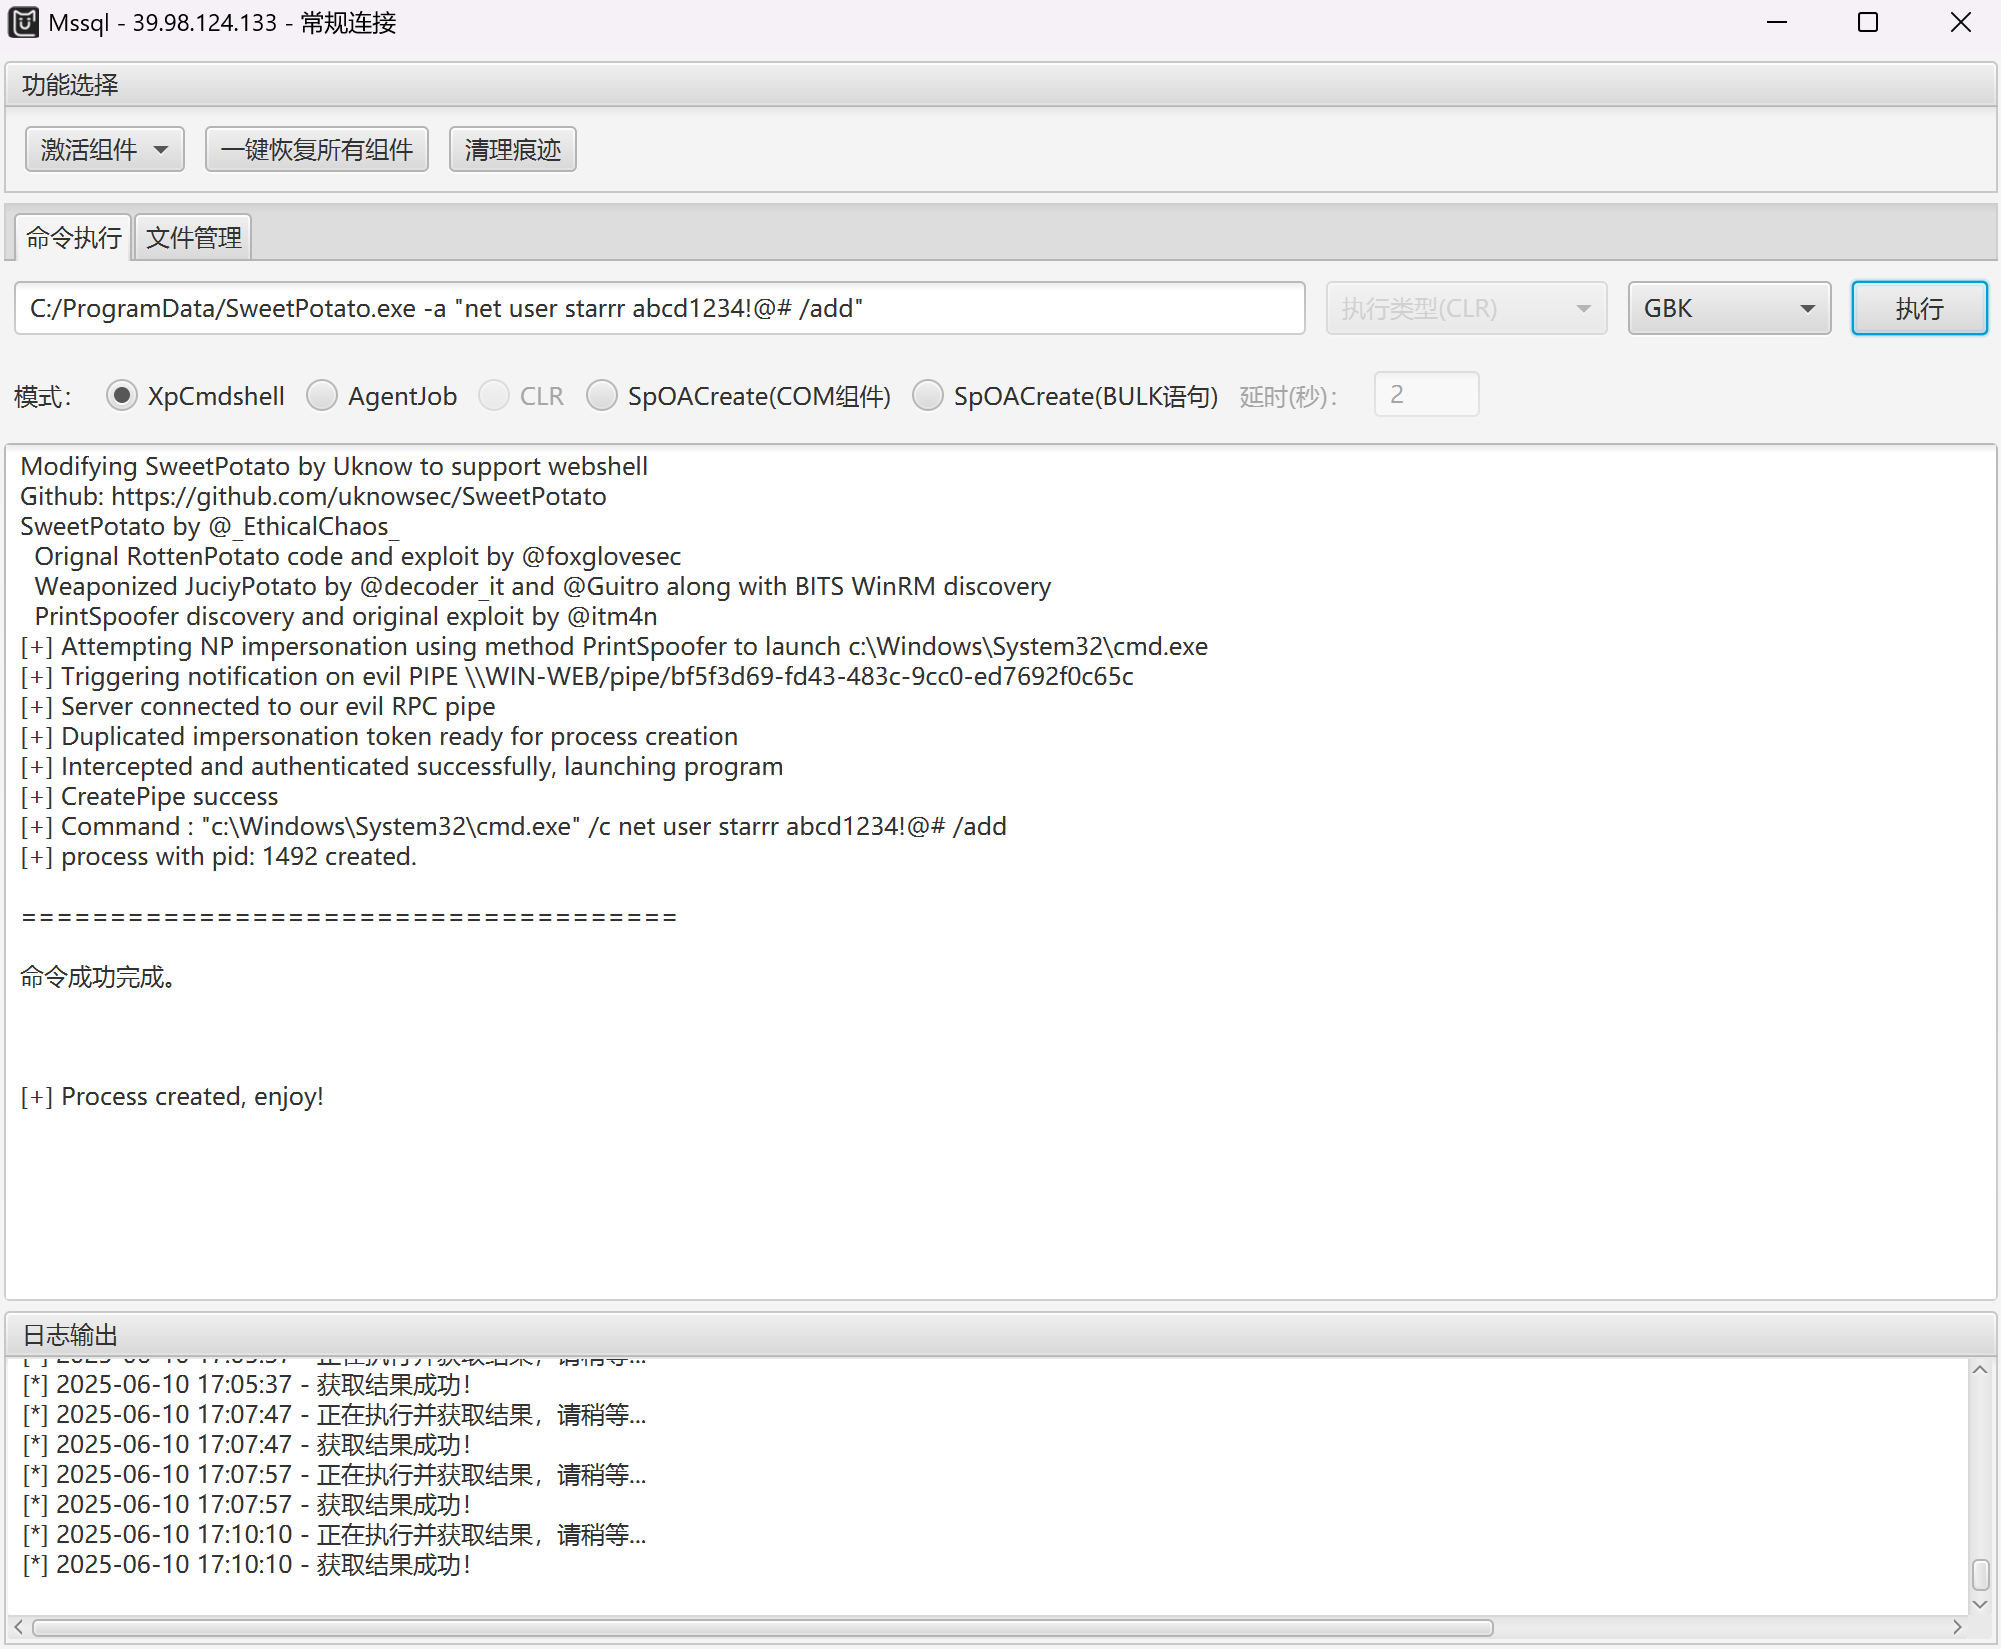Click the log panel scroll-up arrow
The width and height of the screenshot is (2001, 1649).
pos(1979,1370)
